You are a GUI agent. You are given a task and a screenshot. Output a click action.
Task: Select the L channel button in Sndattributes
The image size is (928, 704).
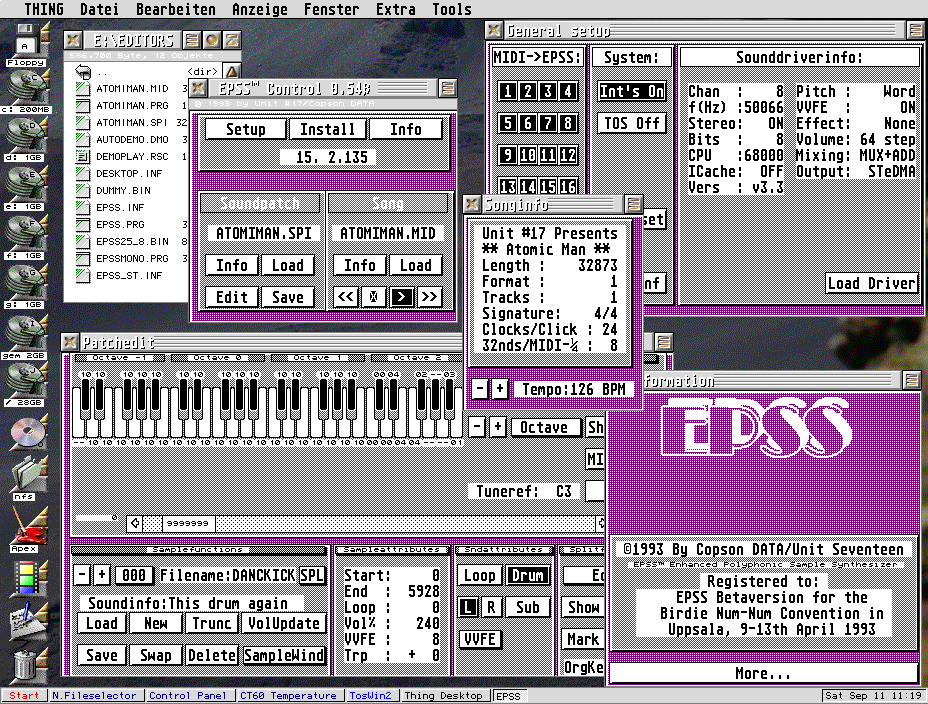click(x=468, y=607)
